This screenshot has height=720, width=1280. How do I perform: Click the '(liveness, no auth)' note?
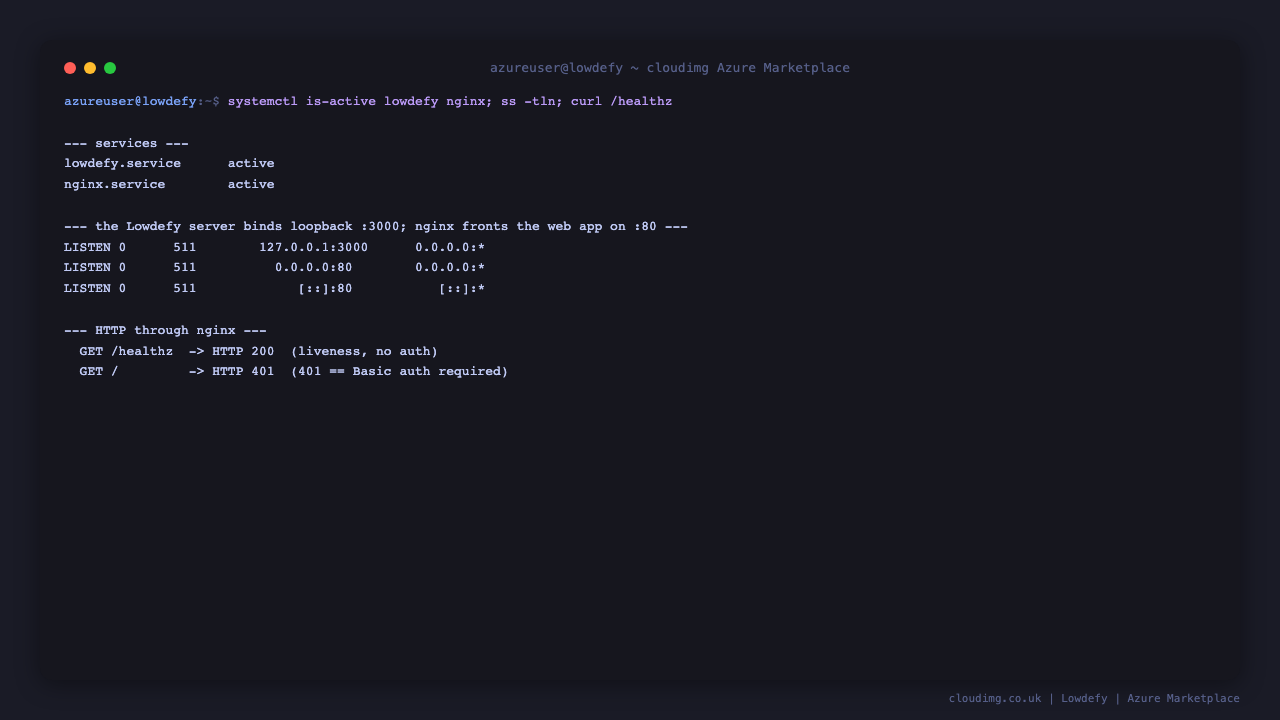(364, 351)
